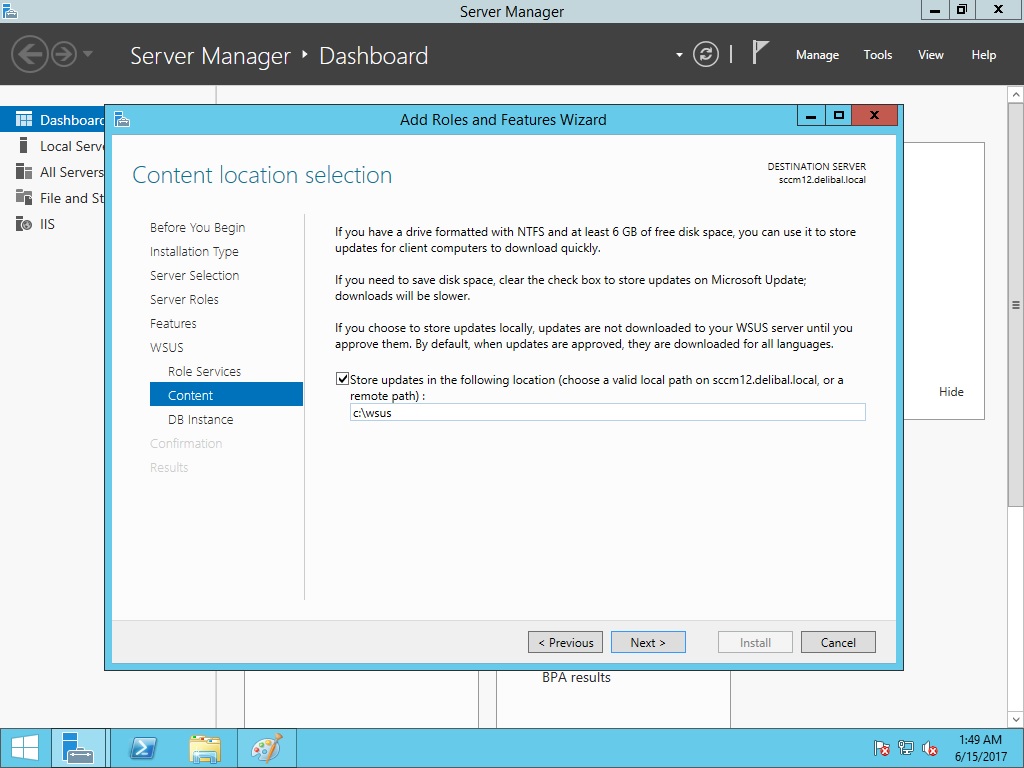
Task: Select Role Services in the wizard steps
Action: pyautogui.click(x=204, y=371)
